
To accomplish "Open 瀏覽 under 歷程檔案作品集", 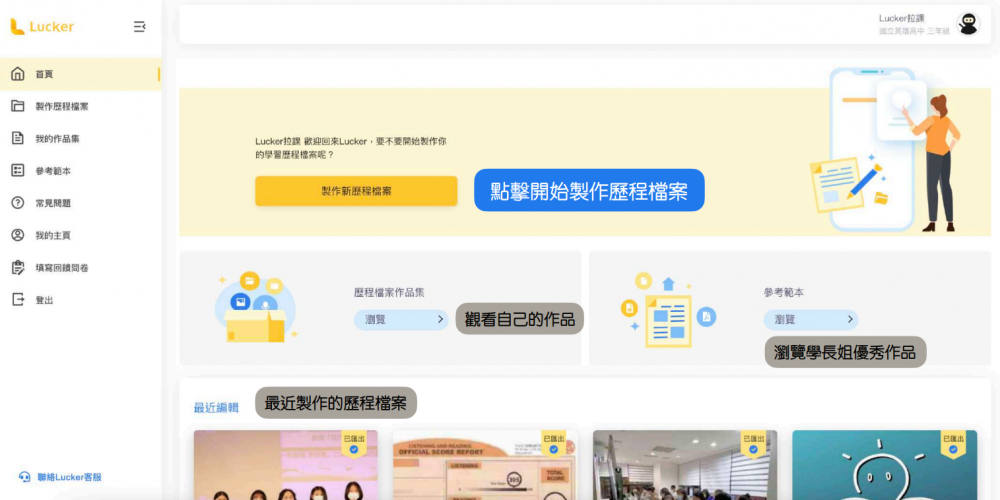I will tap(400, 320).
